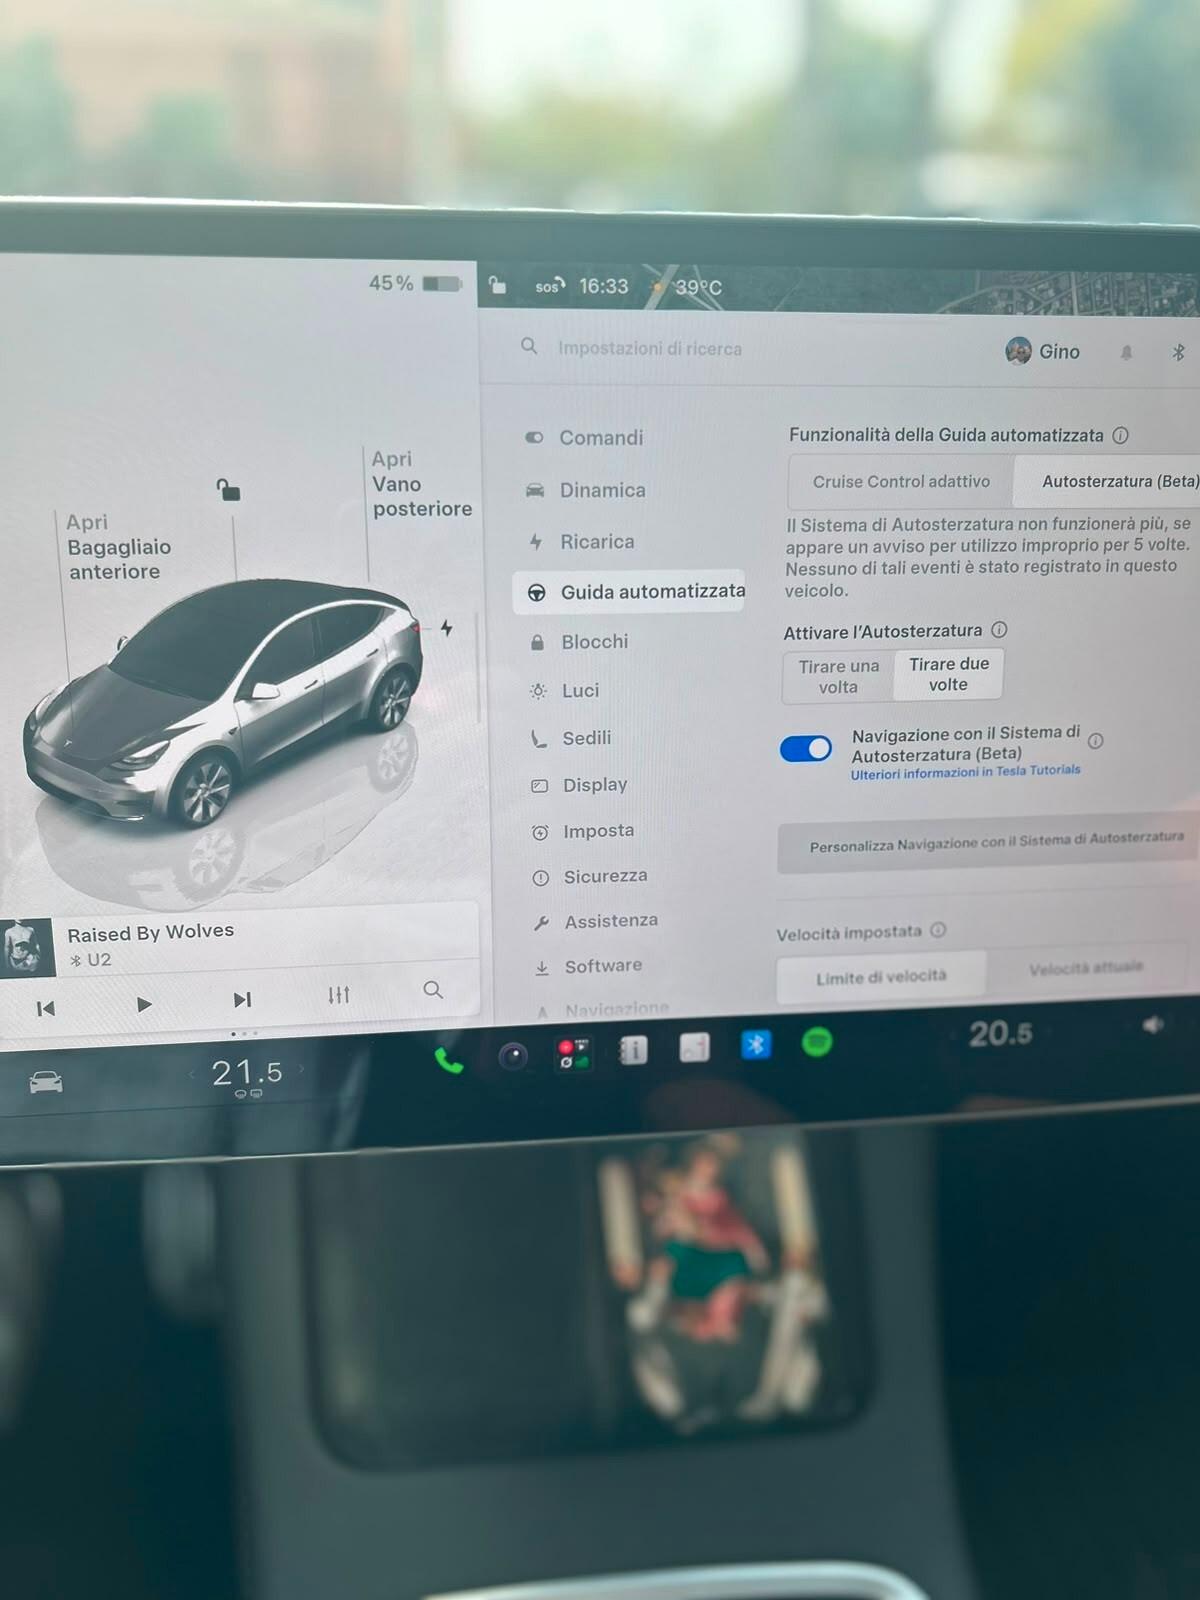Open the manual info app
This screenshot has width=1200, height=1600.
[x=634, y=1050]
